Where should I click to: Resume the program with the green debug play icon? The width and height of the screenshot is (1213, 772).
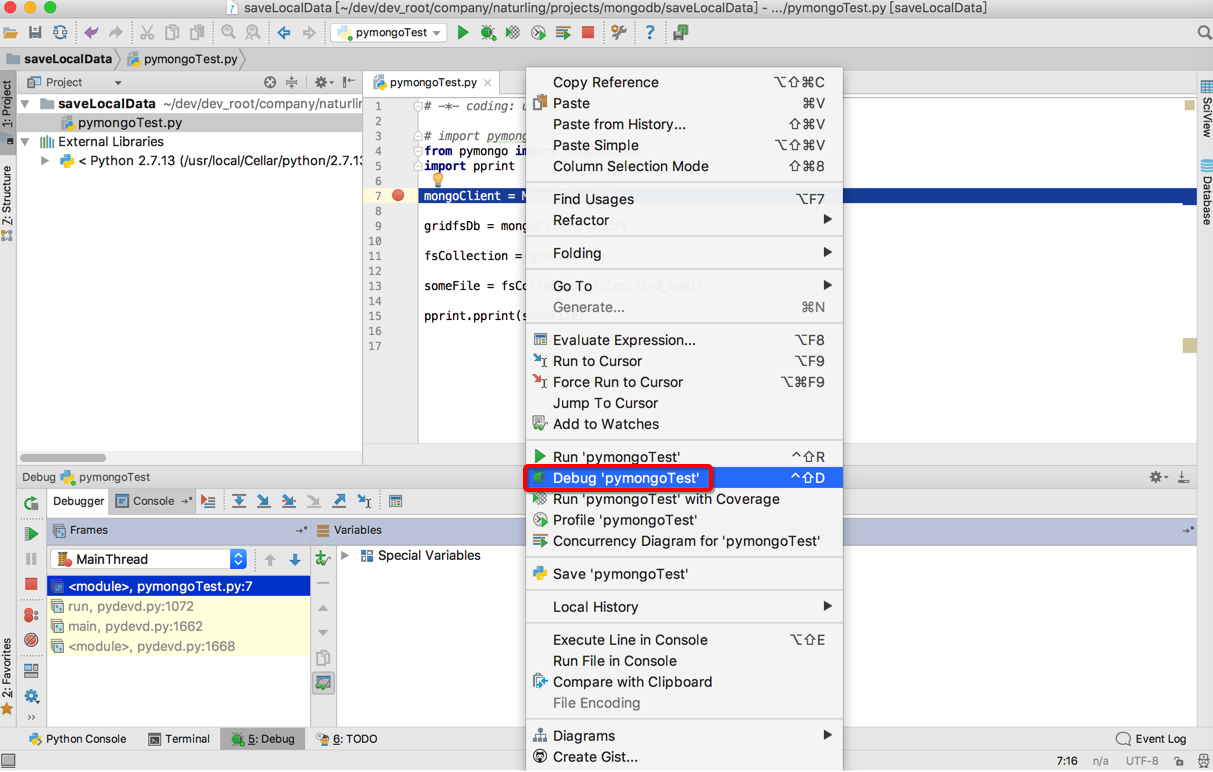31,534
